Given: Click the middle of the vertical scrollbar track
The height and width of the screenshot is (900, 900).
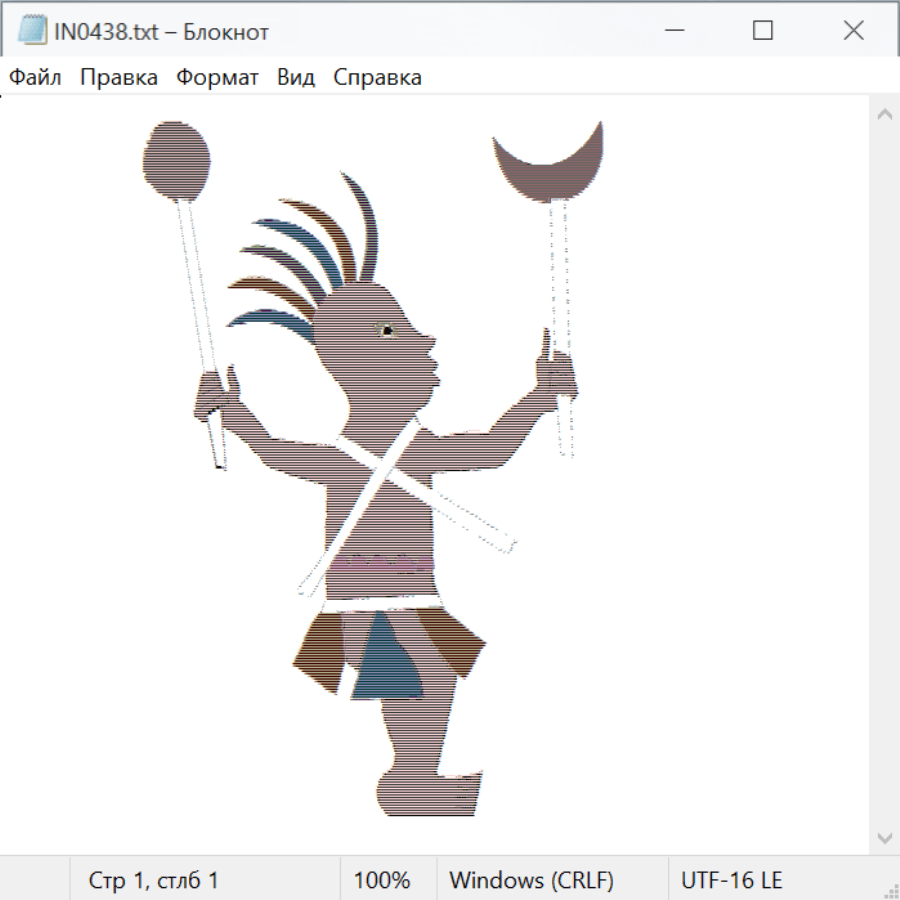Looking at the screenshot, I should pos(884,475).
